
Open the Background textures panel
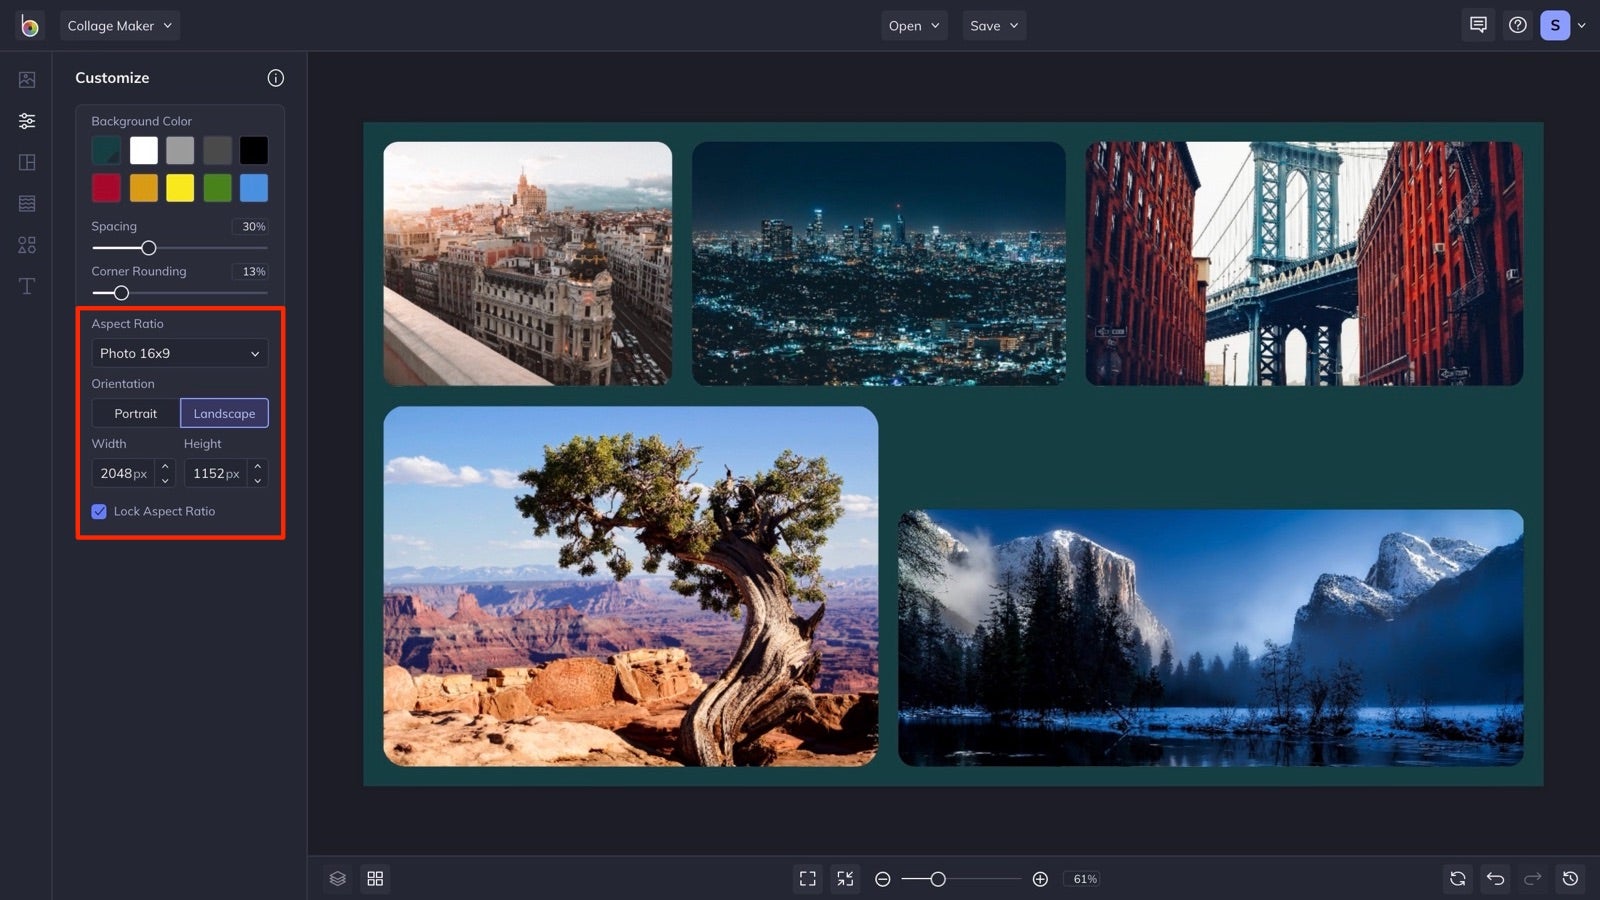26,203
